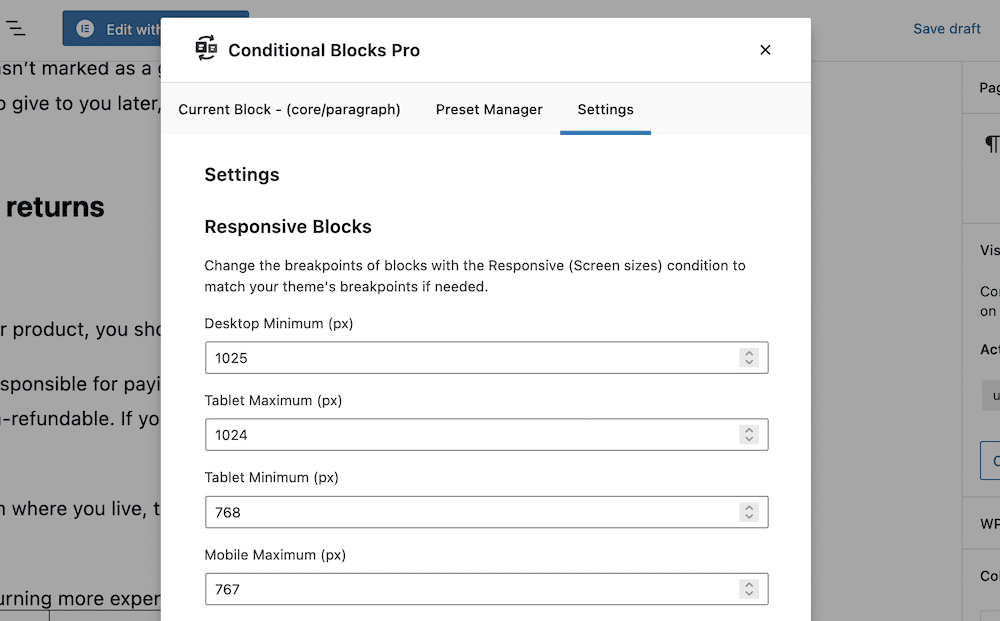Click the Elementor icon in Edit with button
Image resolution: width=1000 pixels, height=621 pixels.
(85, 29)
